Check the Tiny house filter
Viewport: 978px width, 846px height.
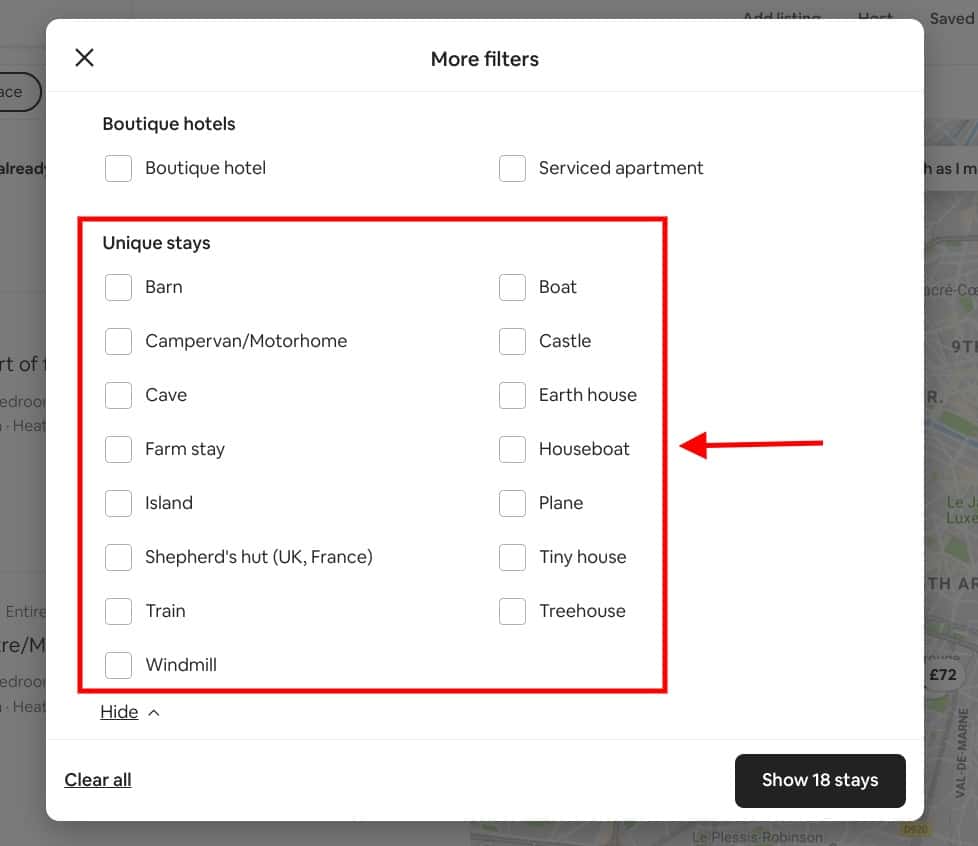point(512,557)
